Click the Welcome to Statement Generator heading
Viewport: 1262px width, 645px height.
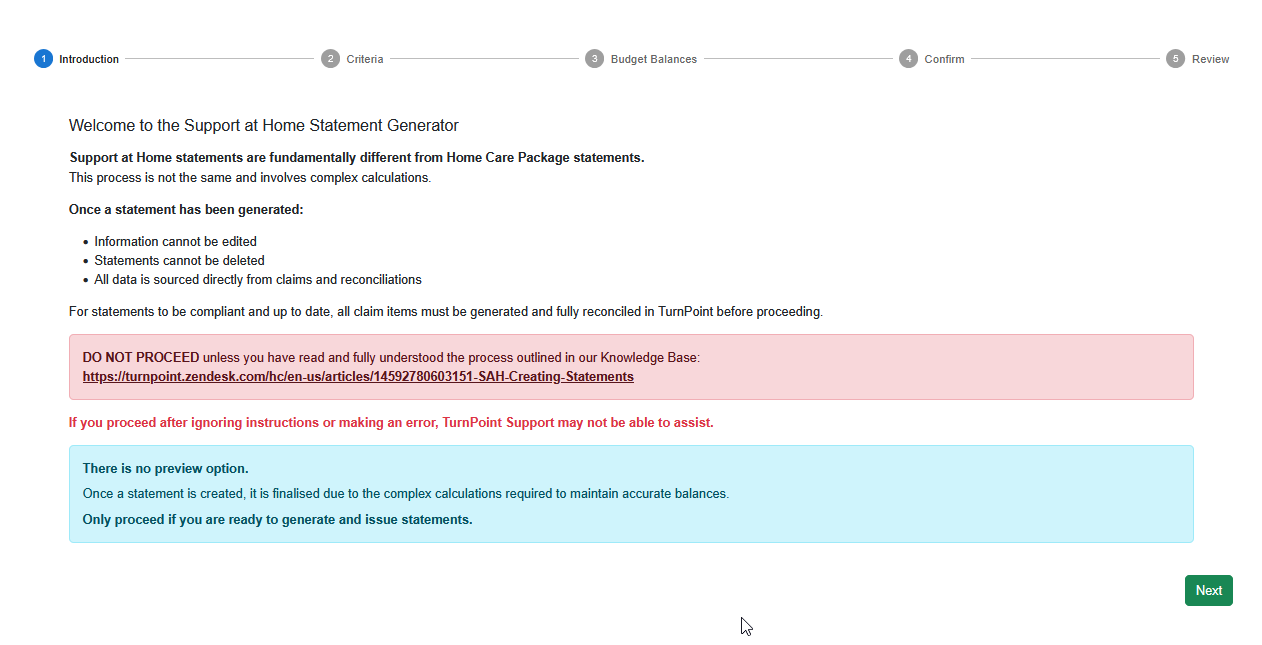coord(264,126)
